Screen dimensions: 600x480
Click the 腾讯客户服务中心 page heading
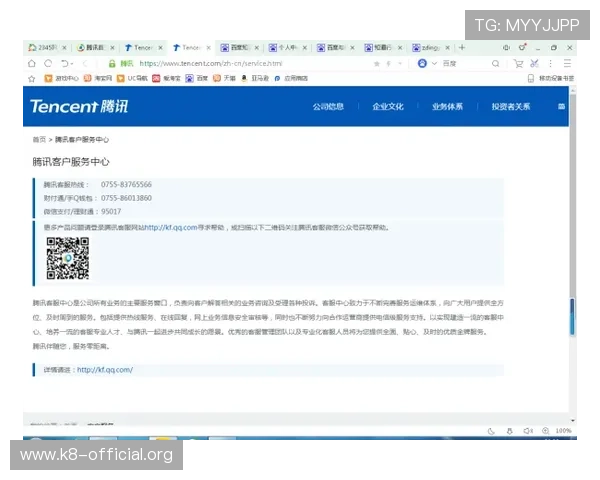click(71, 162)
